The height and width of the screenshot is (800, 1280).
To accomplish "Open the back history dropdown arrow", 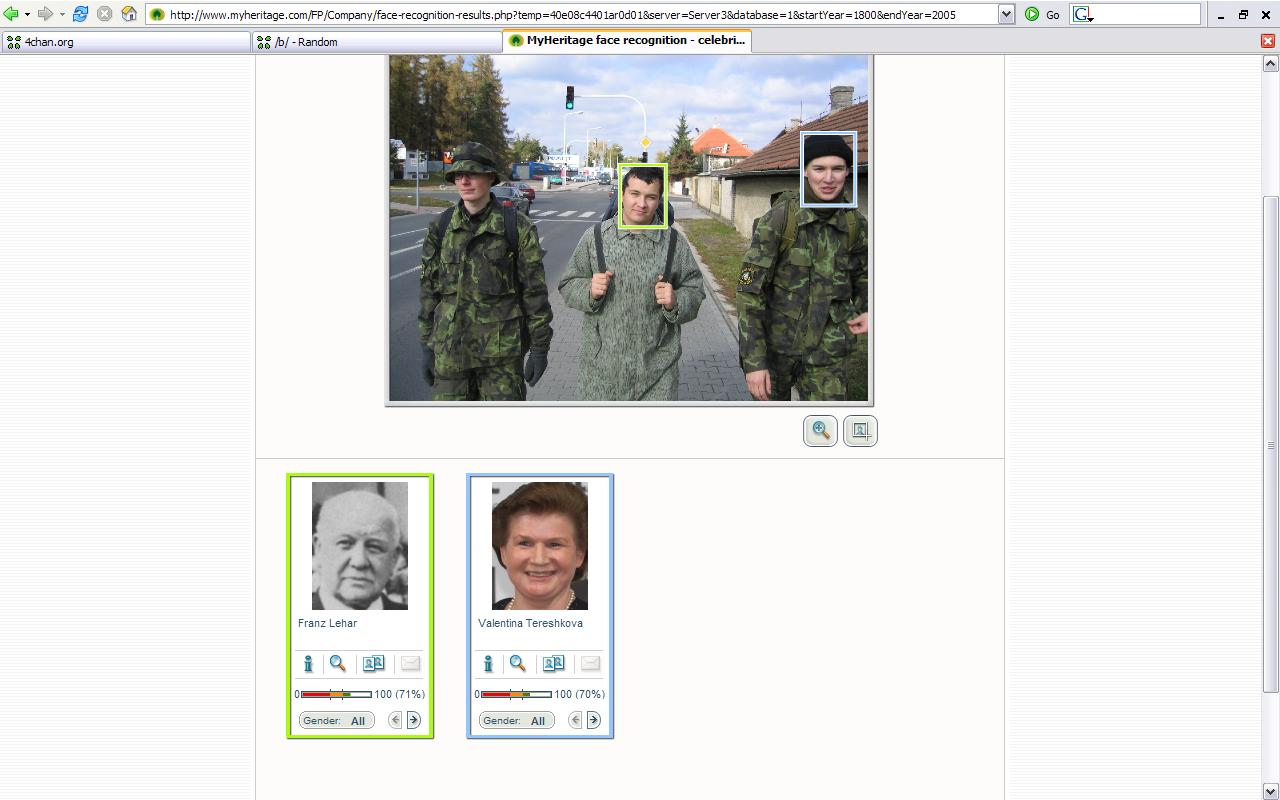I will click(x=27, y=14).
